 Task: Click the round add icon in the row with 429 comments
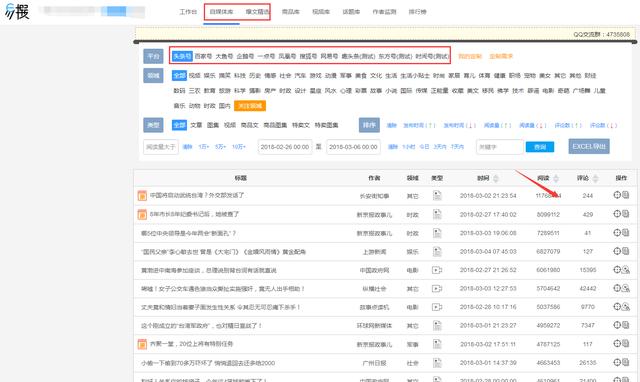(617, 213)
